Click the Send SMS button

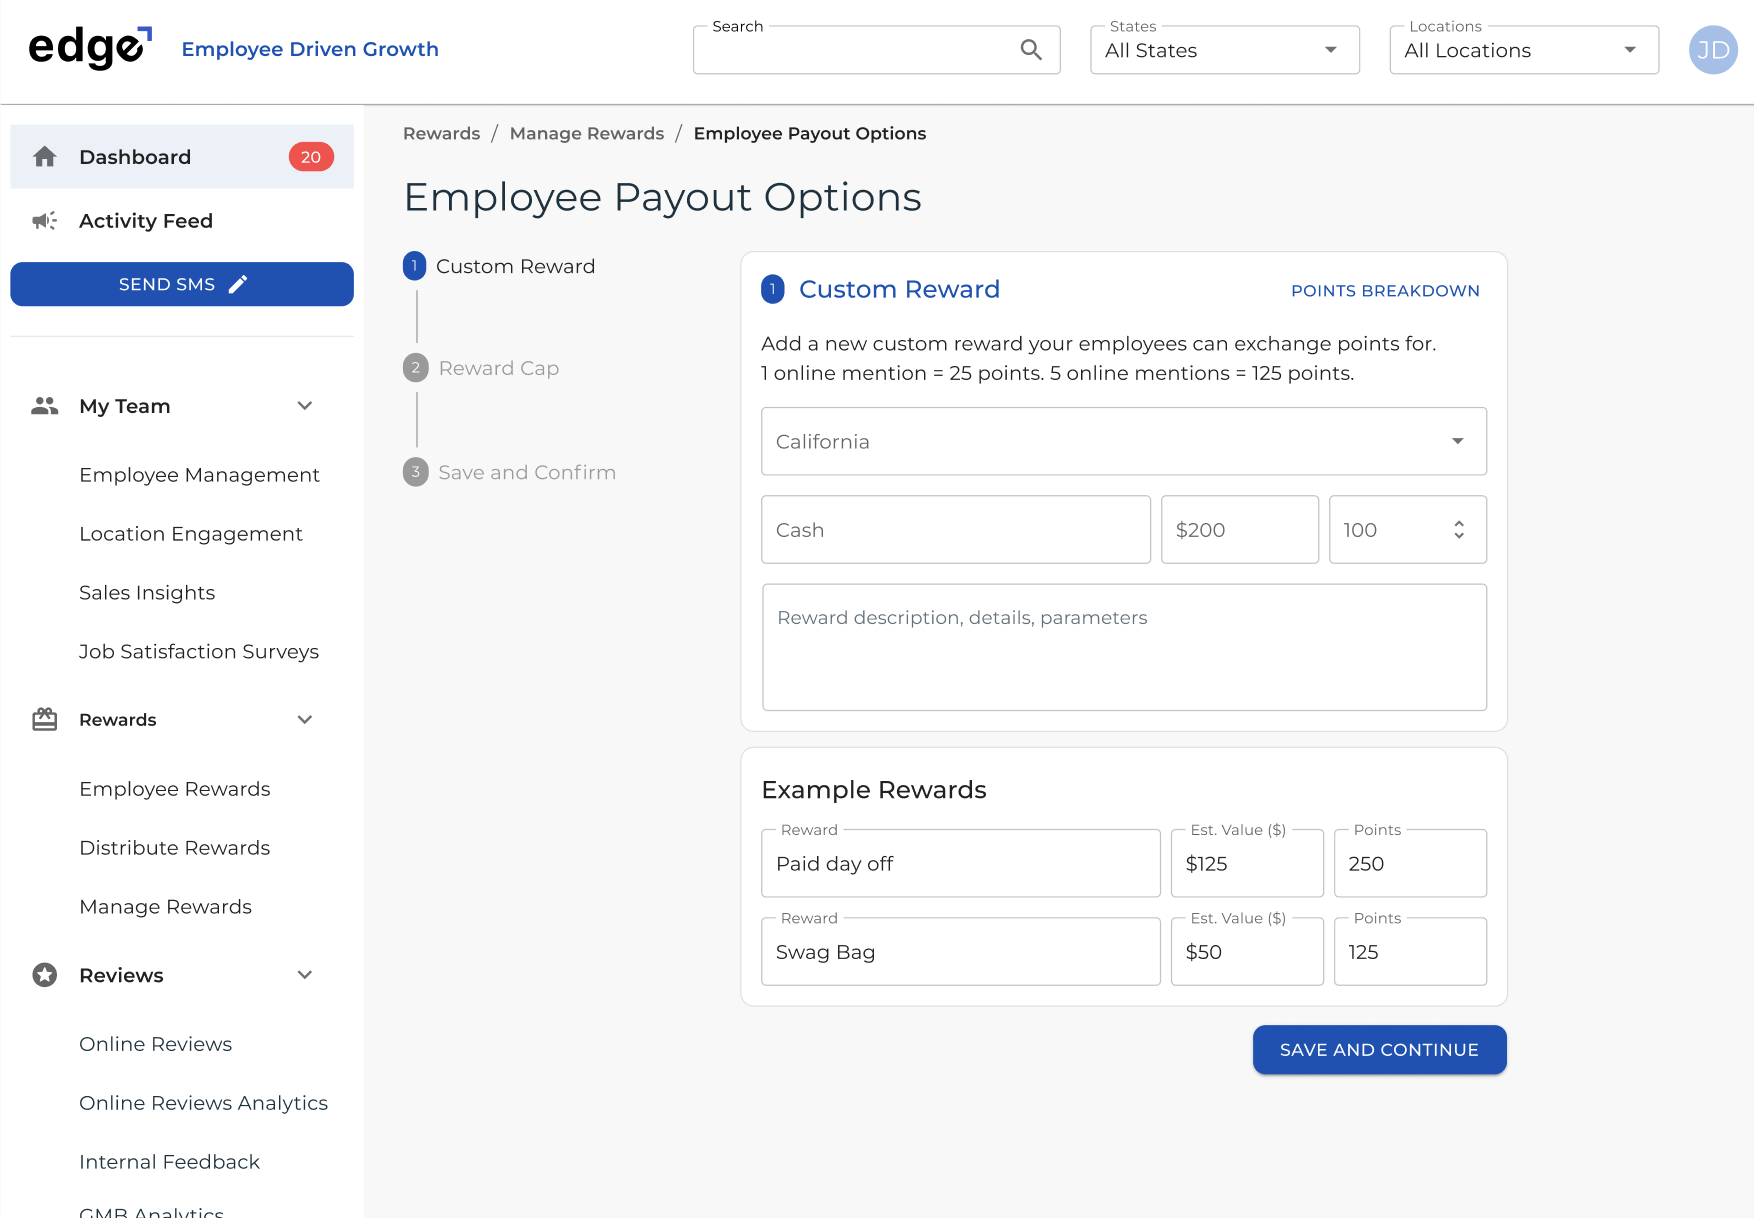coord(182,284)
